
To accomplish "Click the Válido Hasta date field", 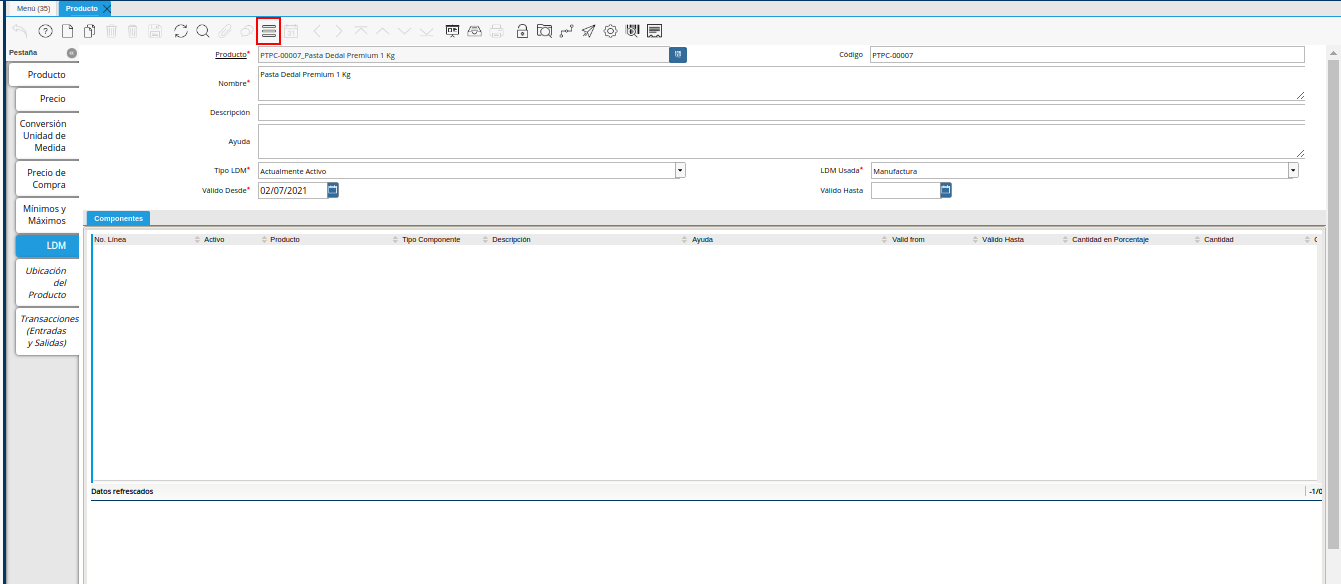I will pos(905,189).
